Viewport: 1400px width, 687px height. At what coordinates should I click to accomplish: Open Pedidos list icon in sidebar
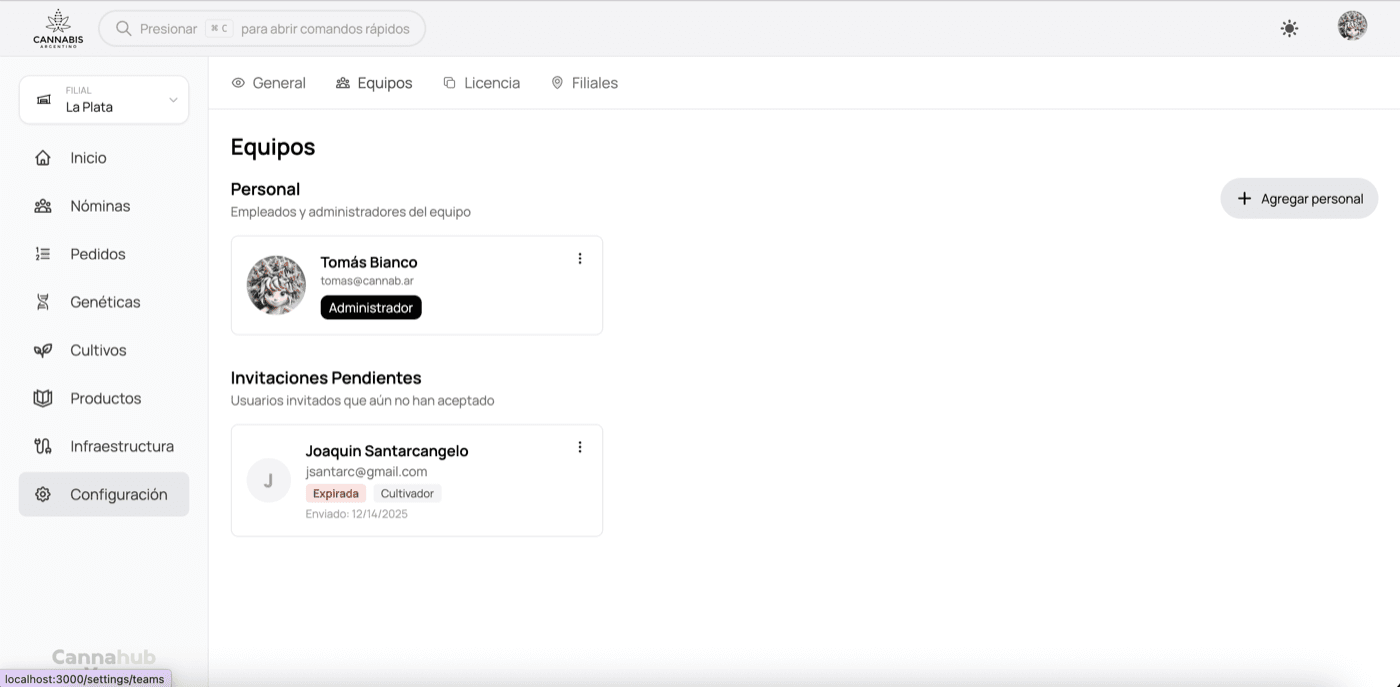pyautogui.click(x=43, y=254)
